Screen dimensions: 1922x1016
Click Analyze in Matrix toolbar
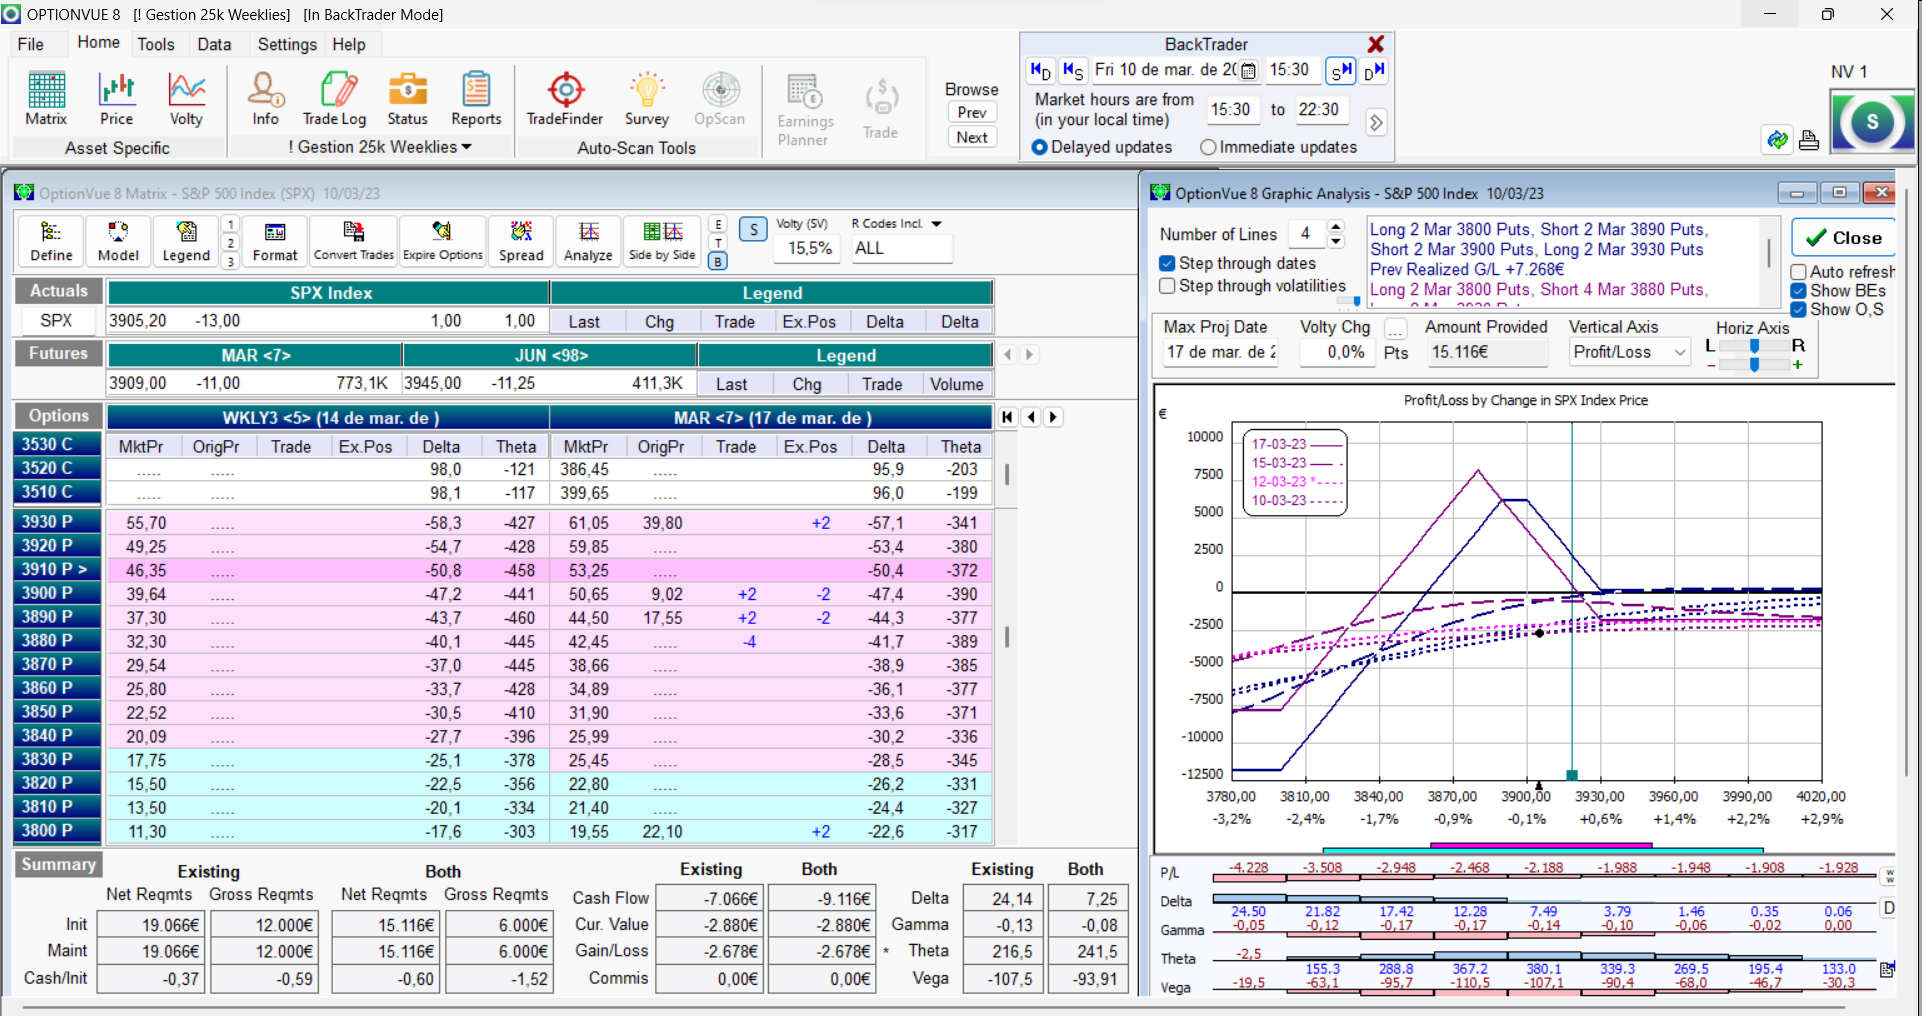pyautogui.click(x=588, y=242)
